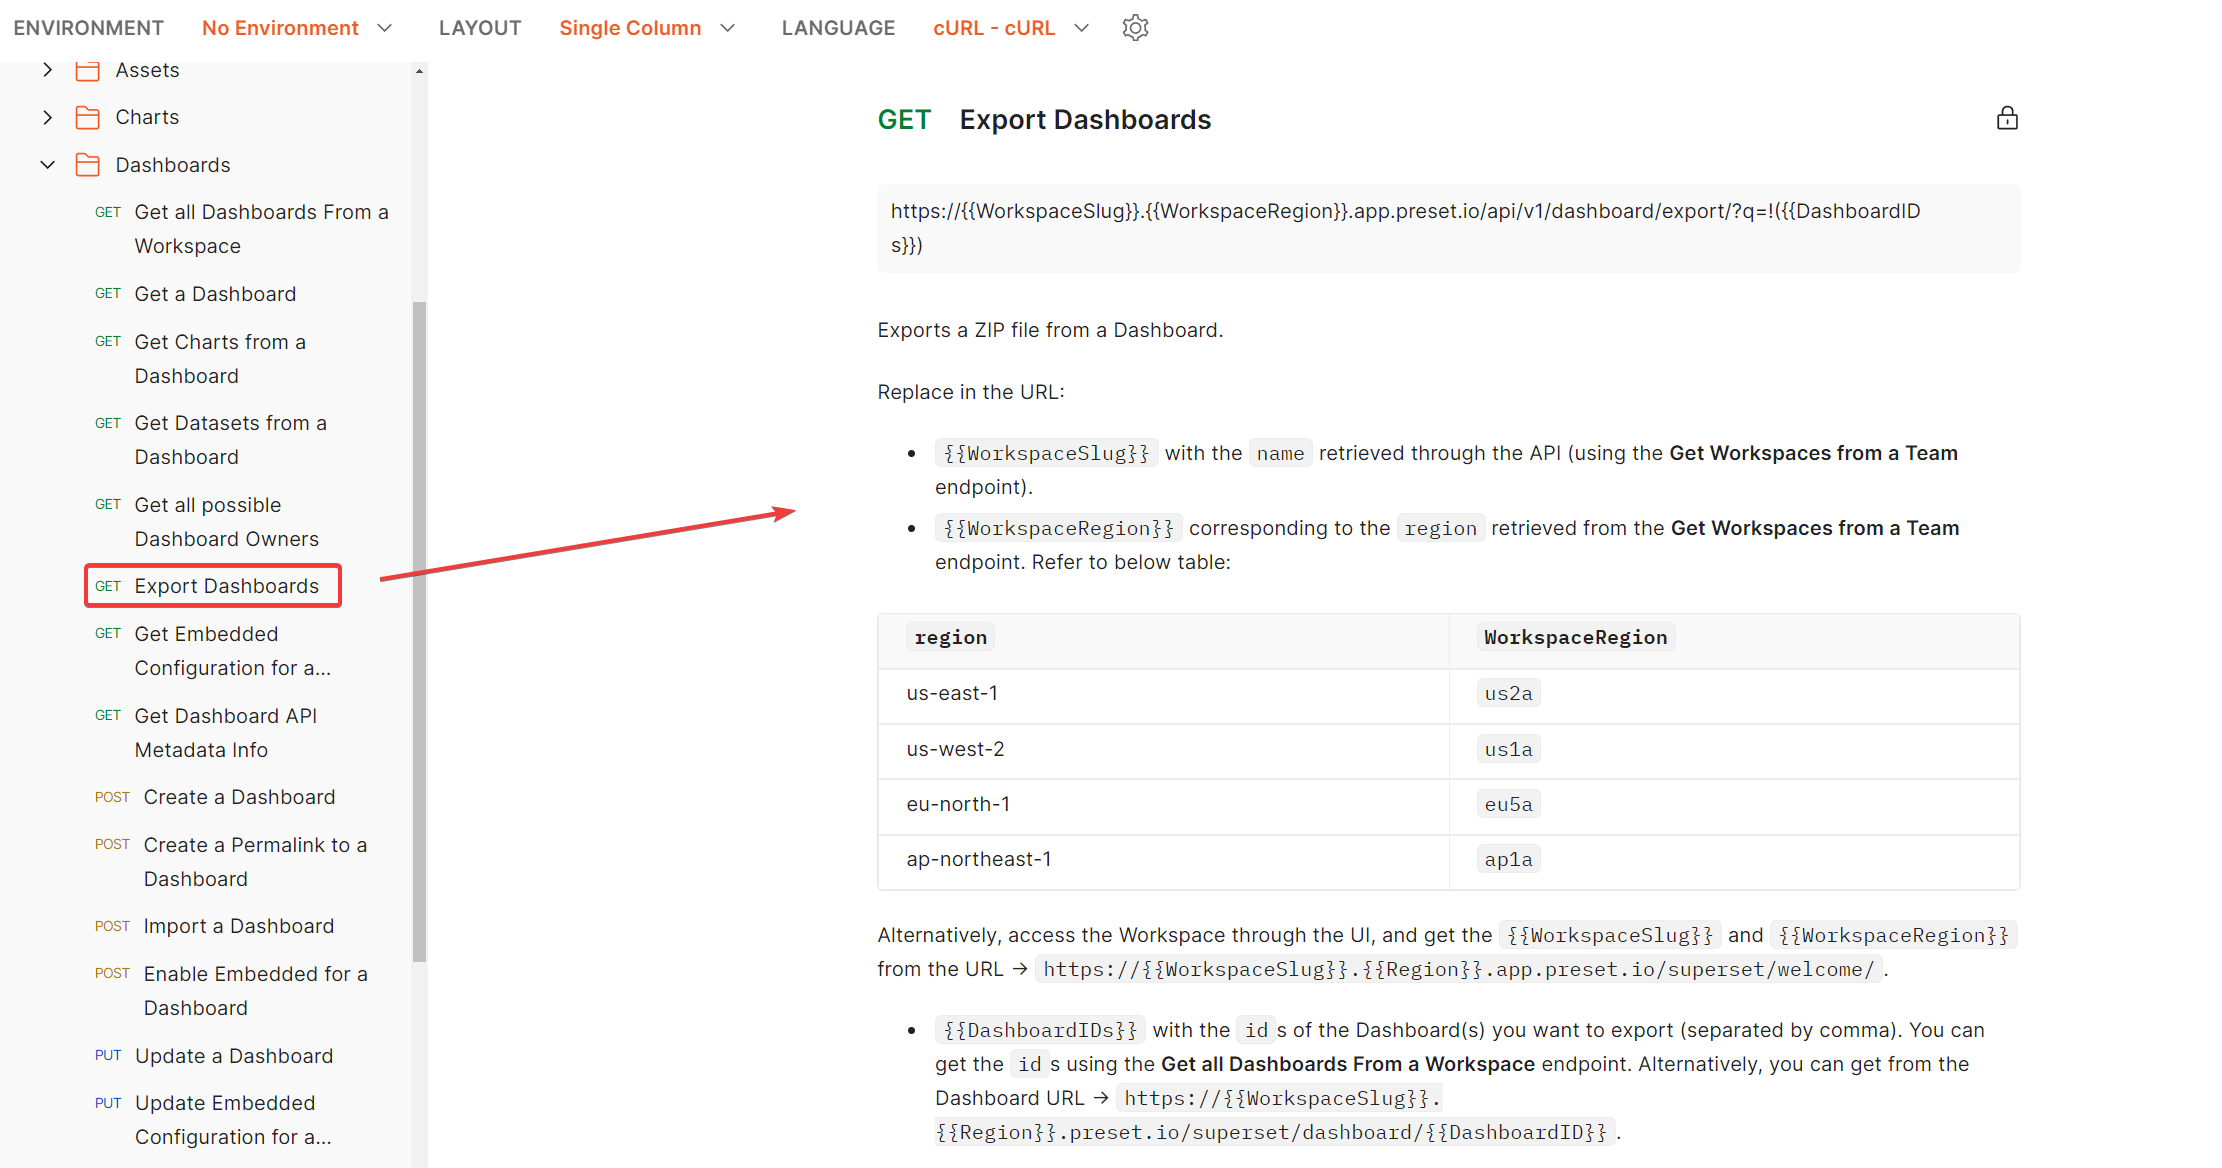Click the LANGUAGE menu label
Screen dimensions: 2222x1168
coord(838,27)
